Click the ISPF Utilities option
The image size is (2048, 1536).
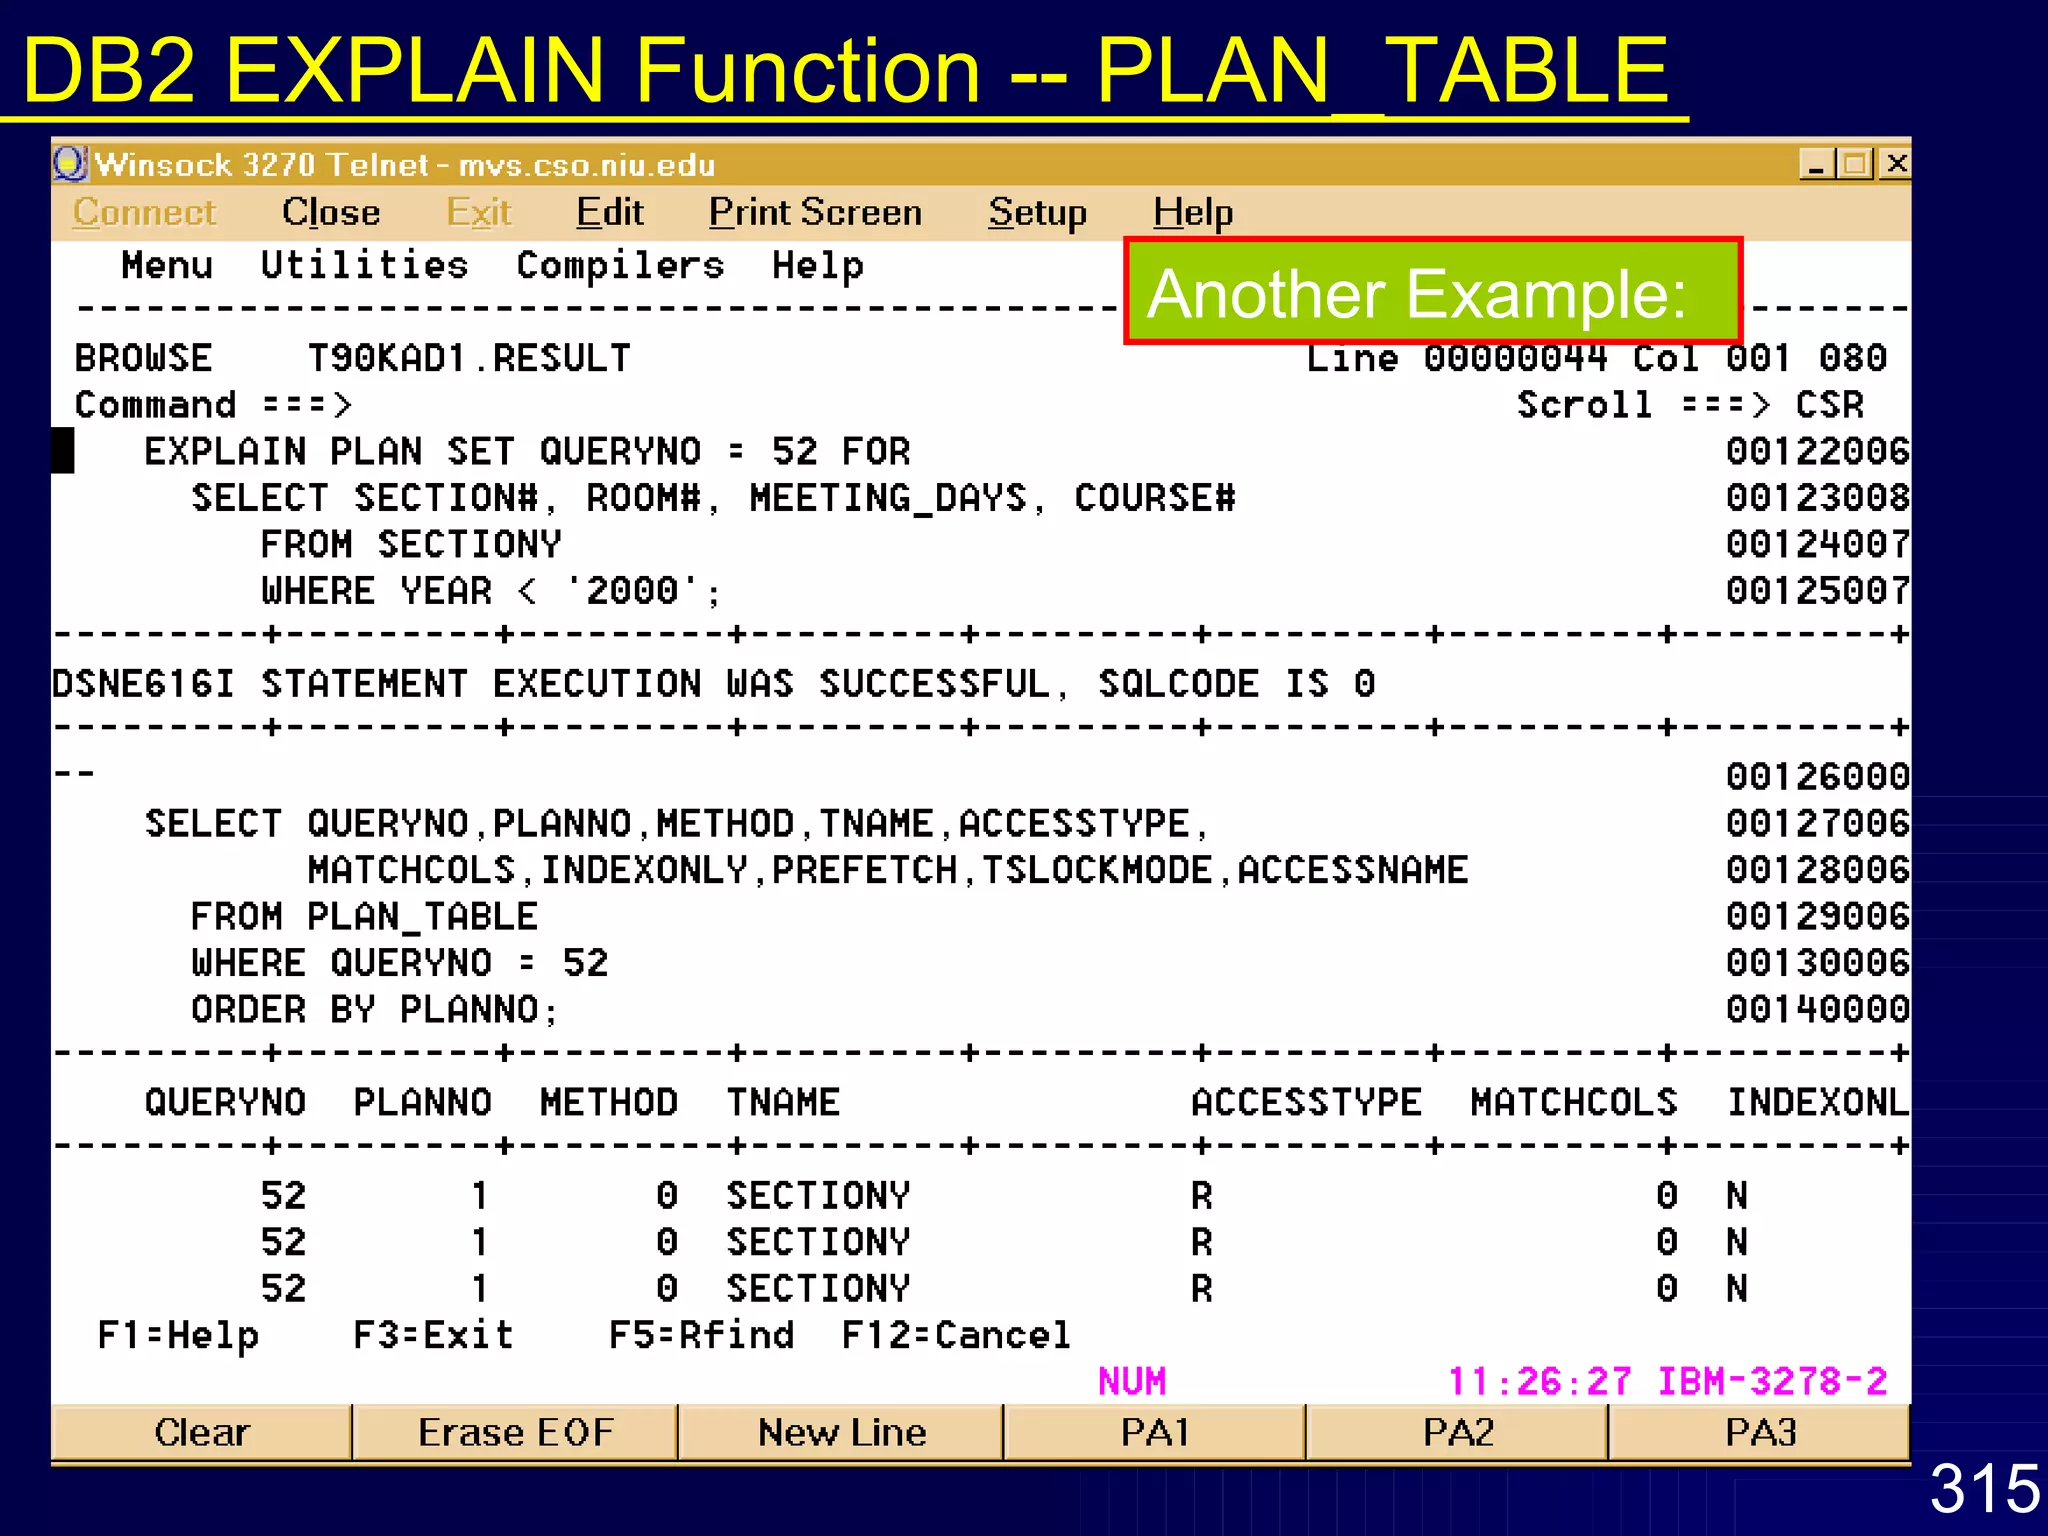[x=364, y=265]
